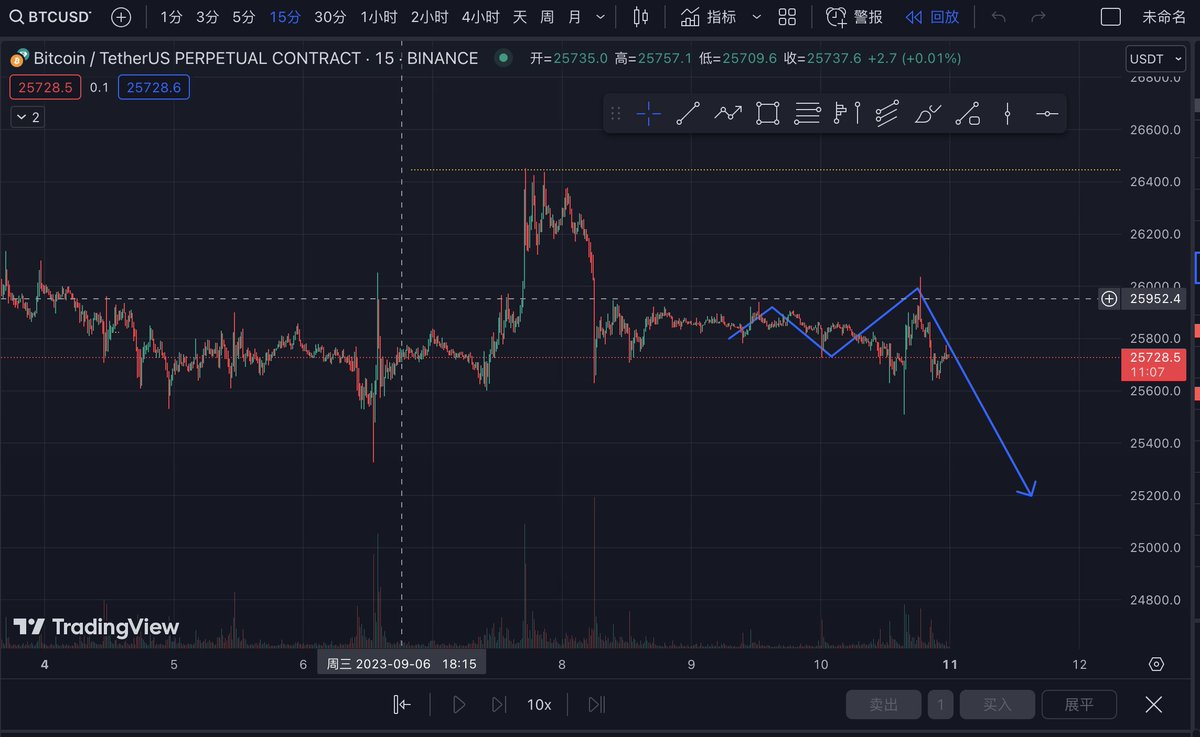Click the TradingView logo
Screen dimensions: 1200x737
pyautogui.click(x=96, y=627)
